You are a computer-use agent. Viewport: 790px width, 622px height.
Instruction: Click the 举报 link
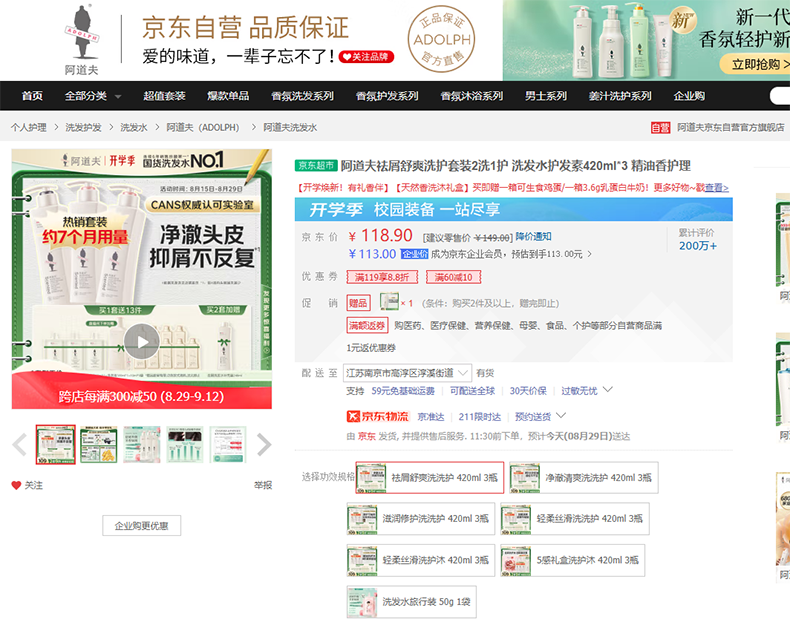point(263,486)
